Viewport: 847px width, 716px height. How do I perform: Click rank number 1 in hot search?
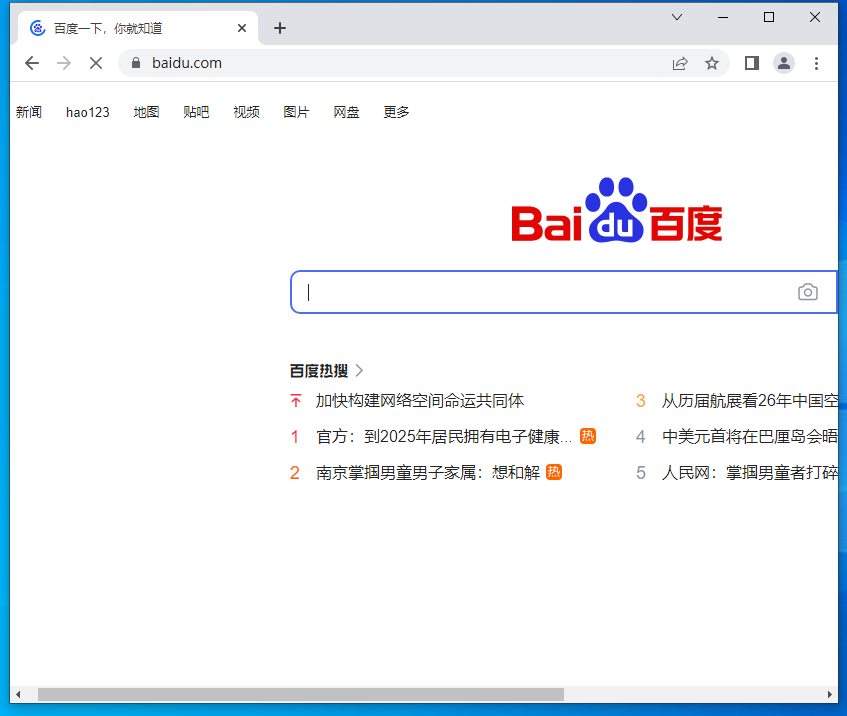point(294,437)
